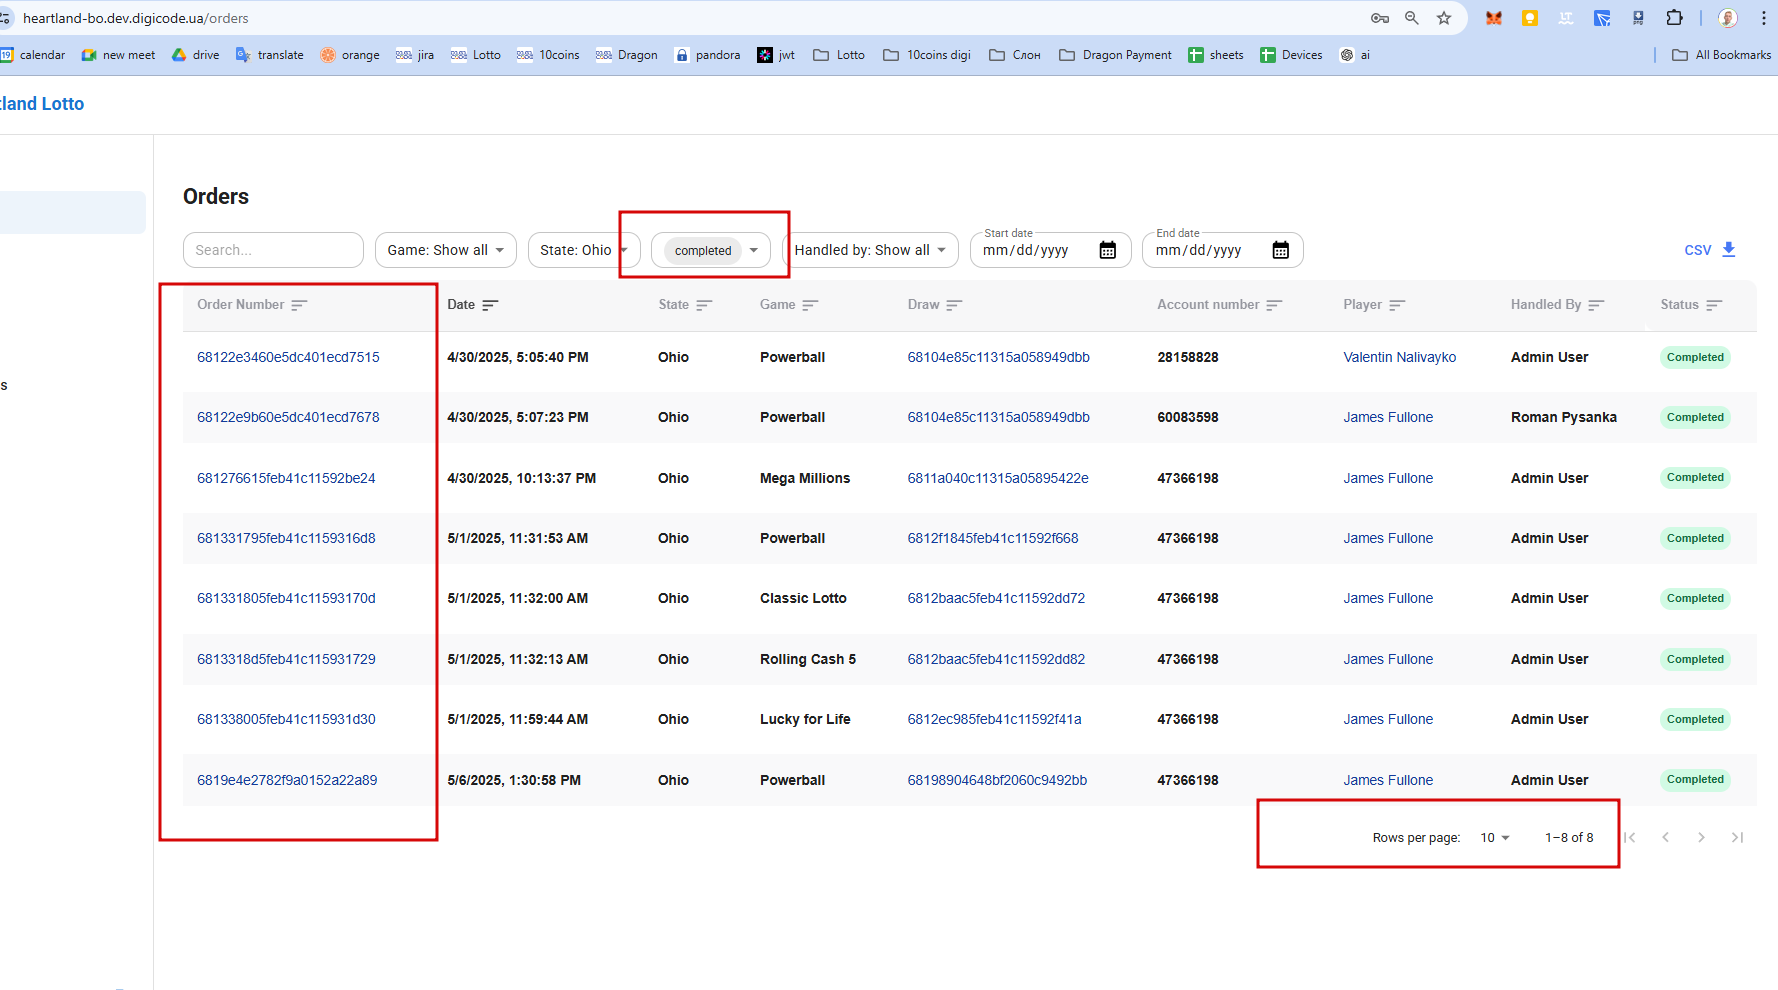Image resolution: width=1778 pixels, height=990 pixels.
Task: Click the Handled By column sort icon
Action: coord(1596,305)
